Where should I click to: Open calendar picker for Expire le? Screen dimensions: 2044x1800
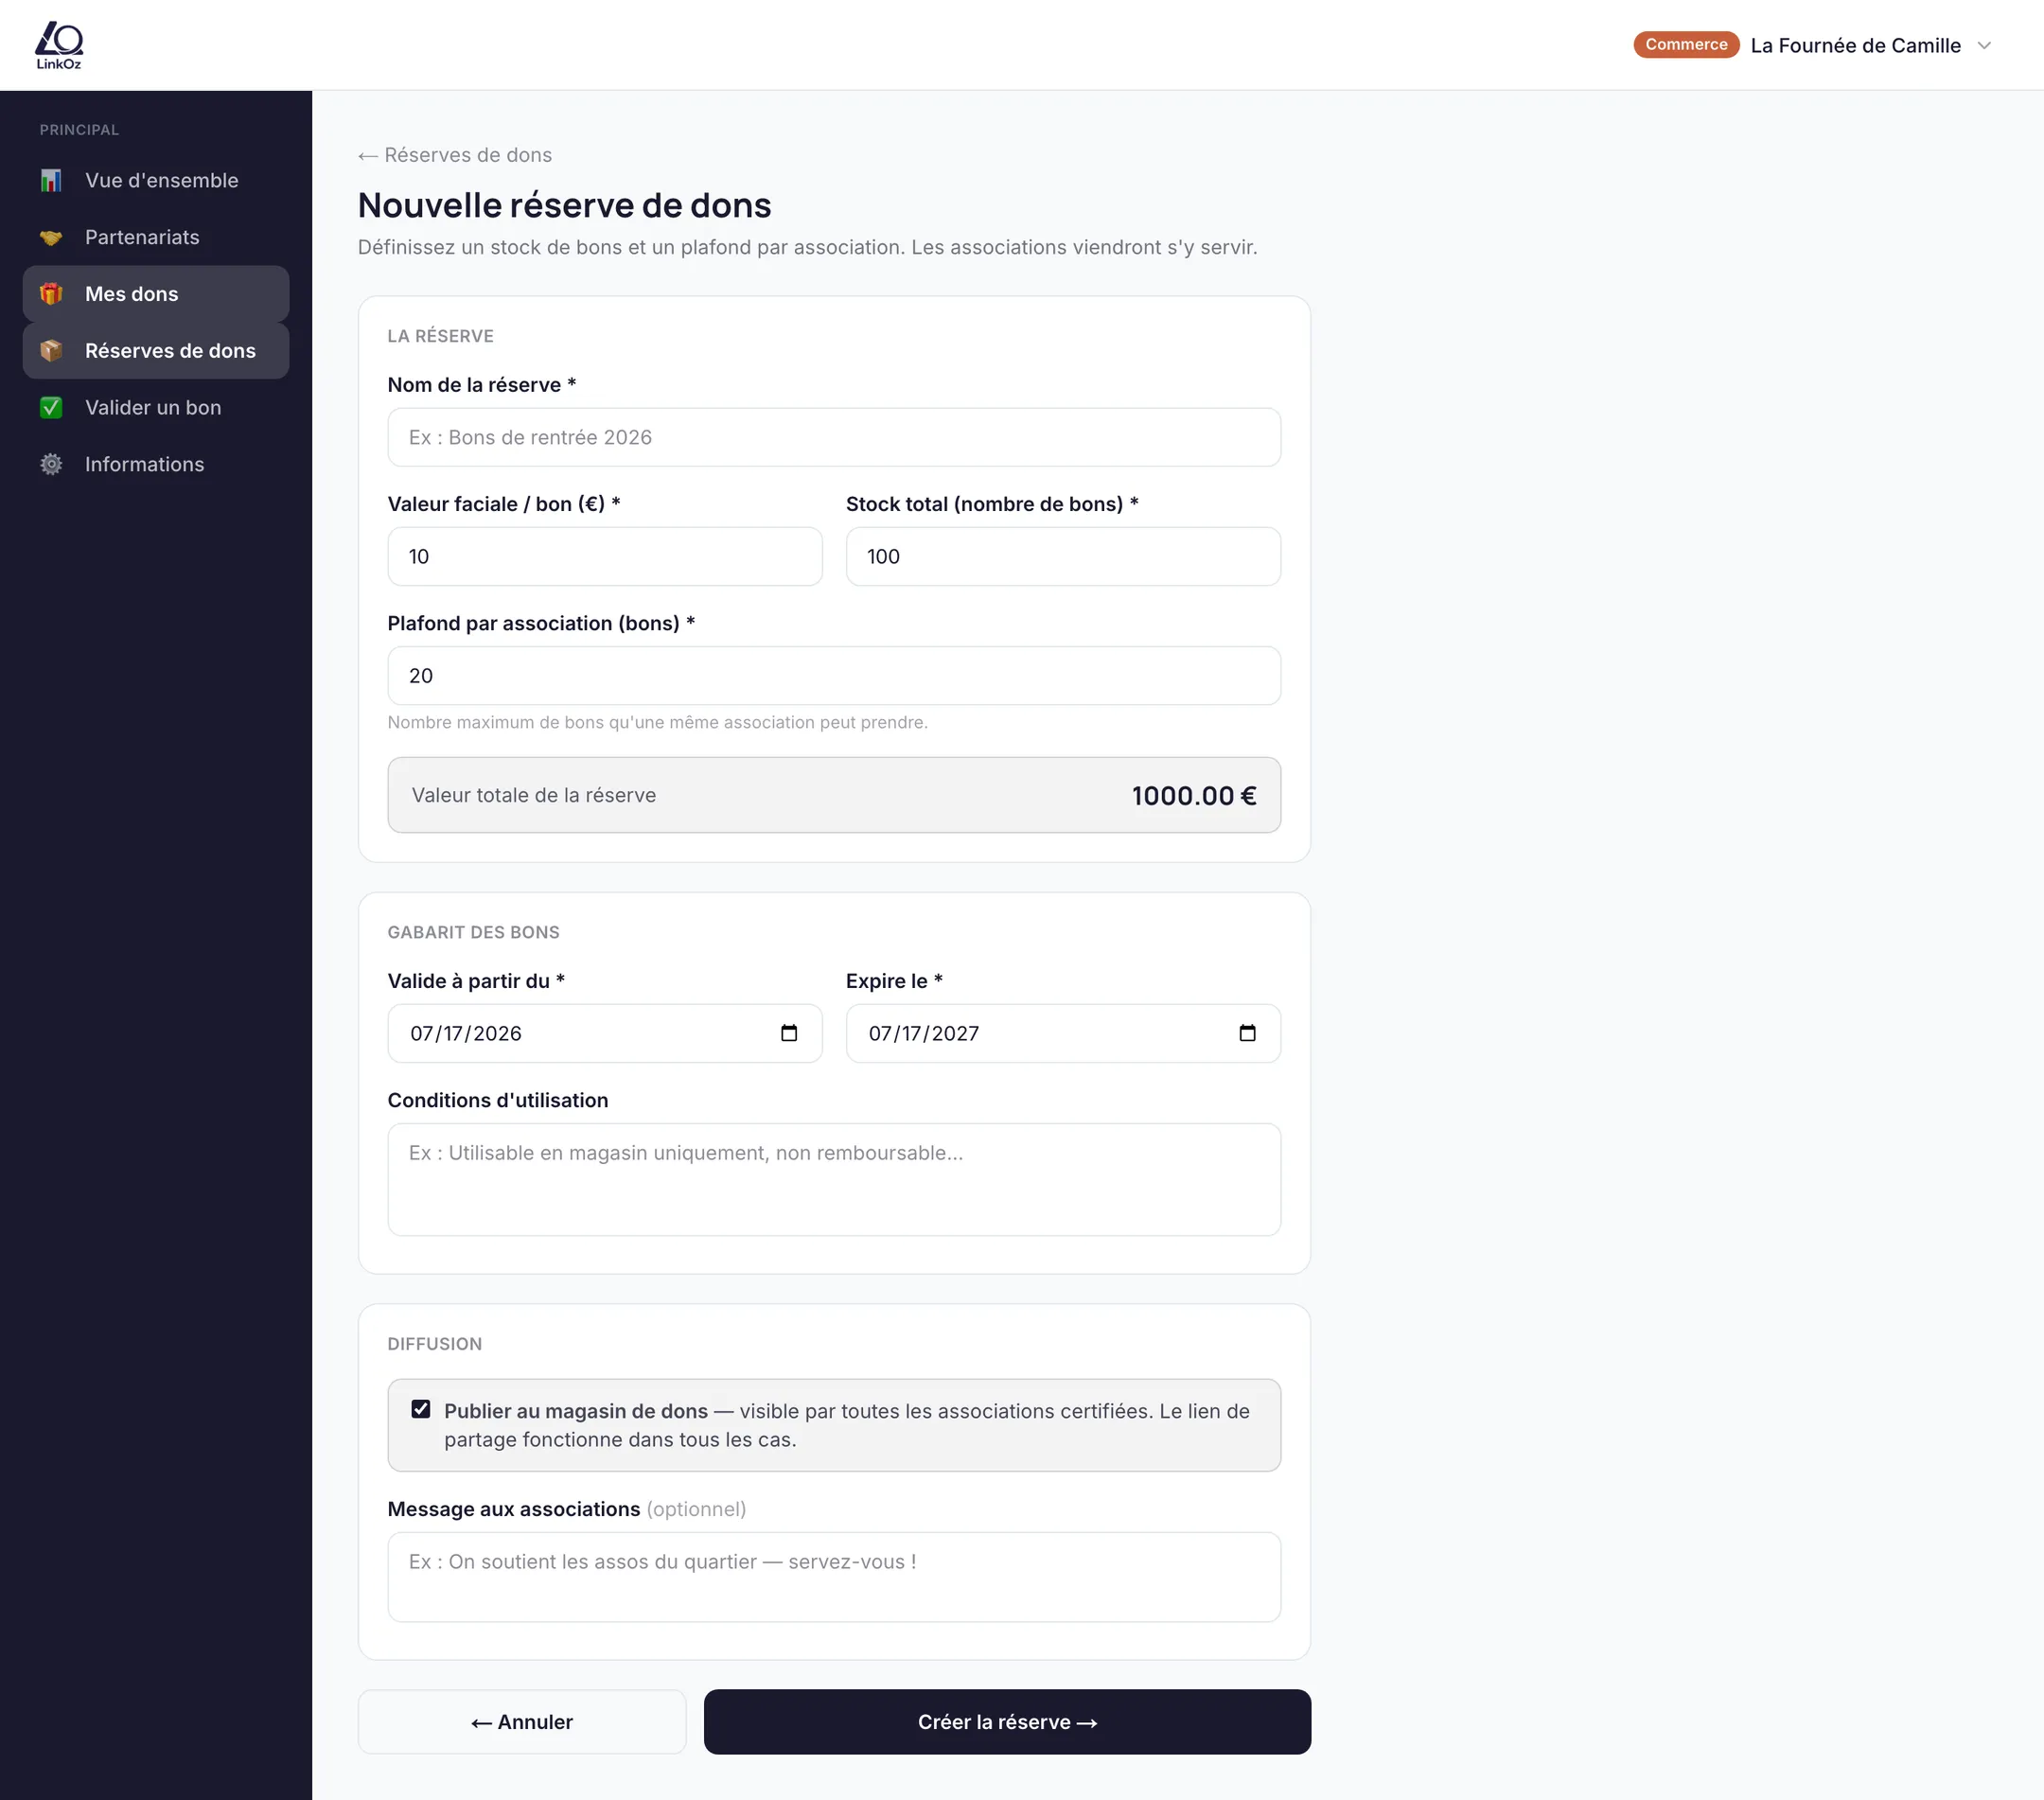(x=1247, y=1033)
